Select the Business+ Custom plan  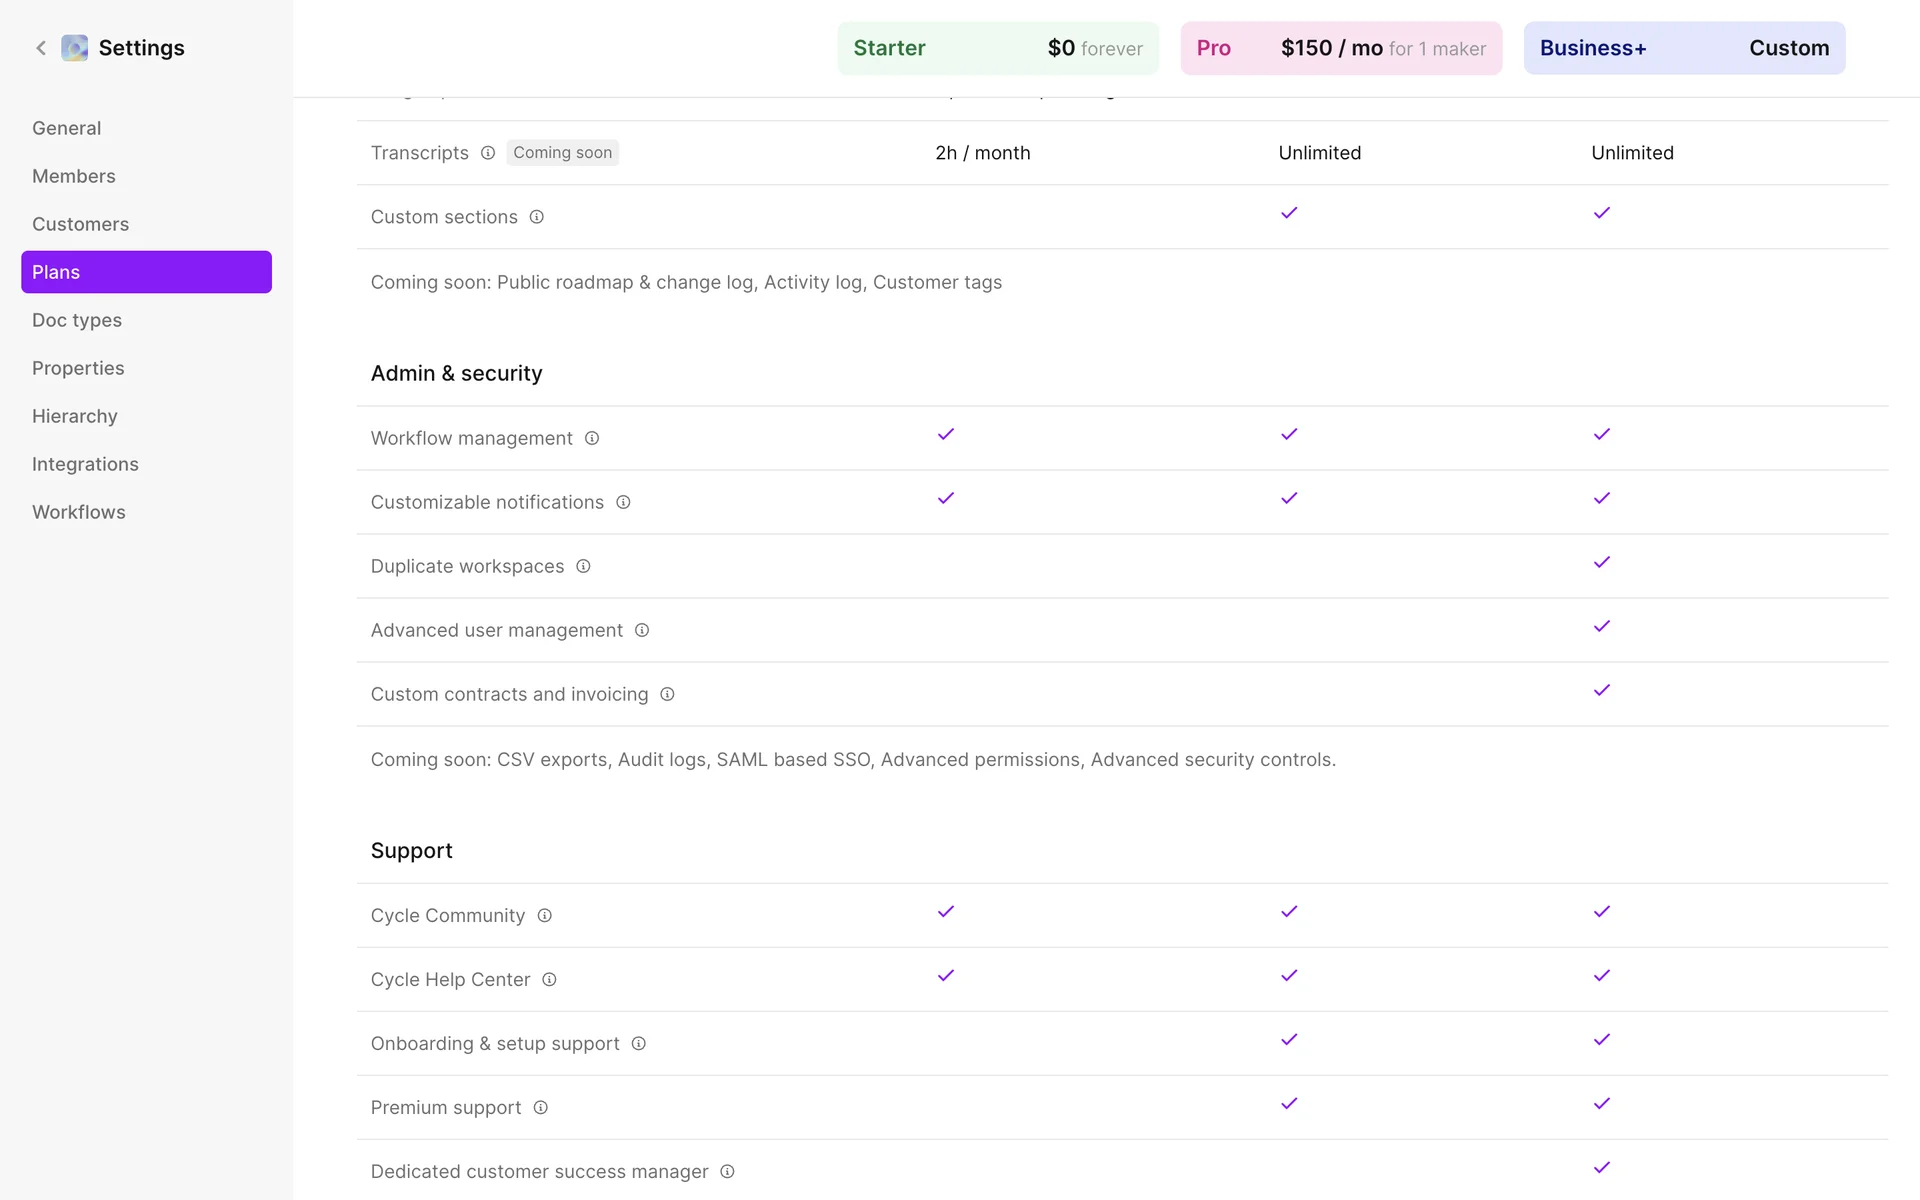tap(1683, 48)
